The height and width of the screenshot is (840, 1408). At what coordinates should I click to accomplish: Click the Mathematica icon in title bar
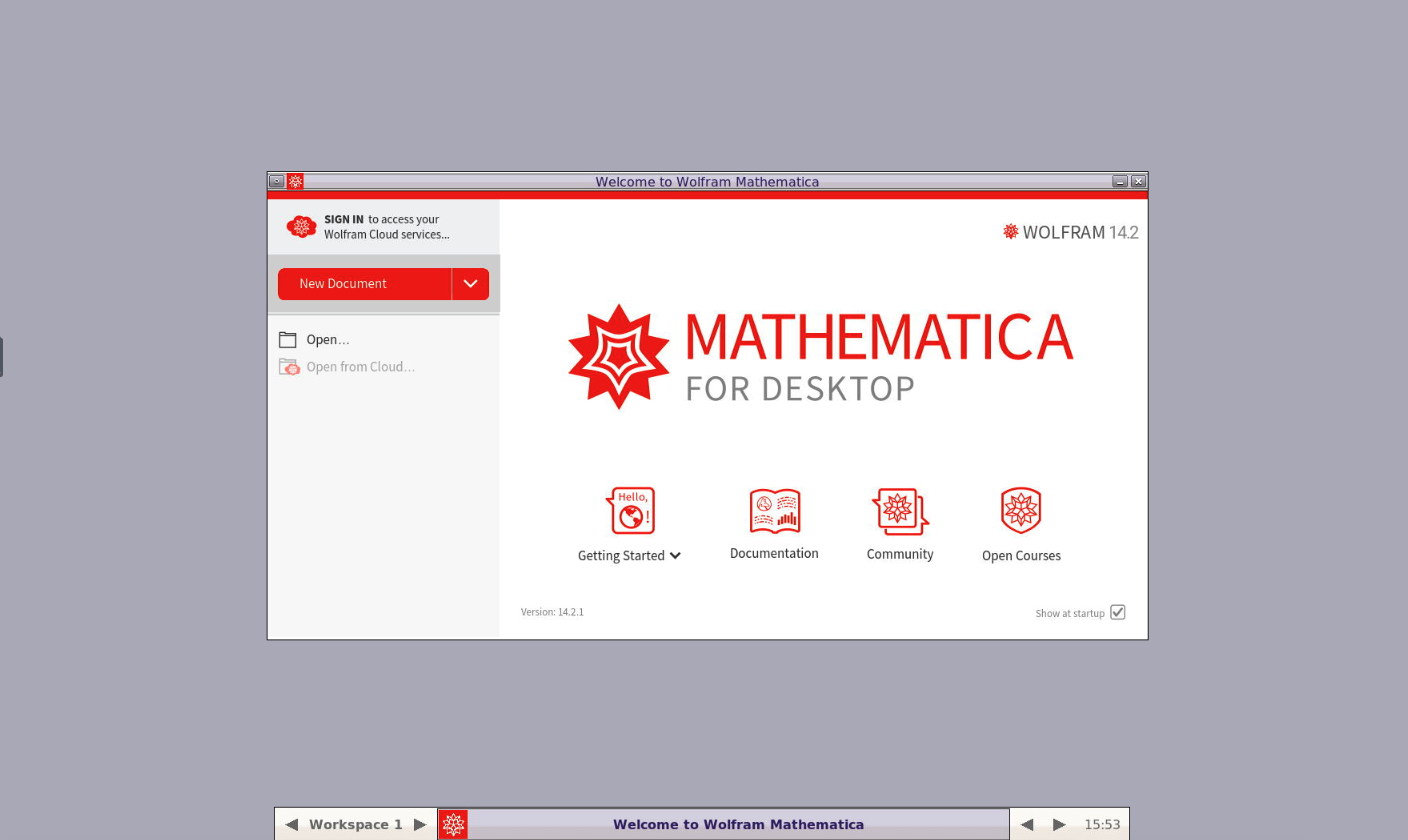295,181
